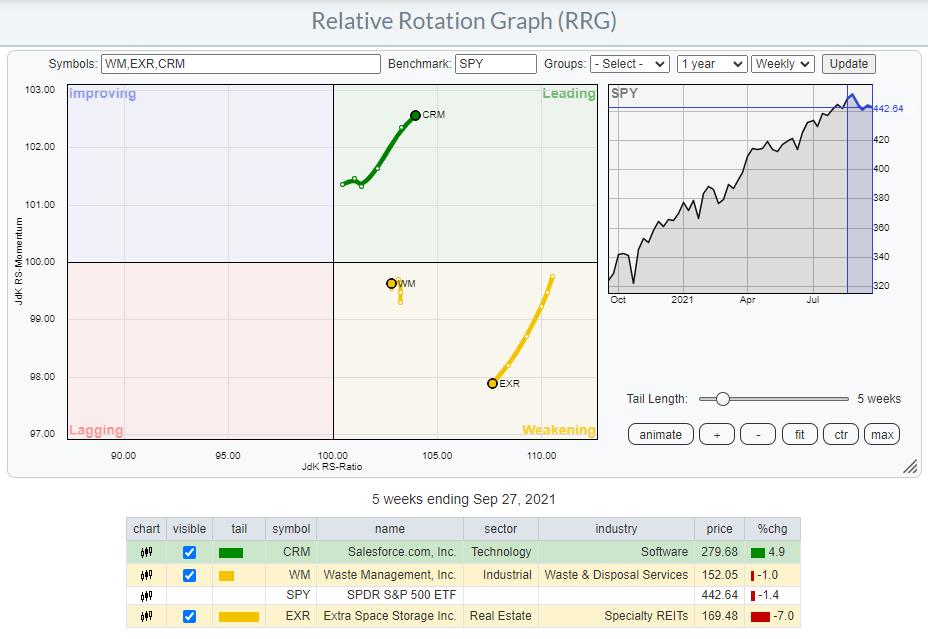
Task: Click the CRM data point on graph
Action: tap(415, 115)
